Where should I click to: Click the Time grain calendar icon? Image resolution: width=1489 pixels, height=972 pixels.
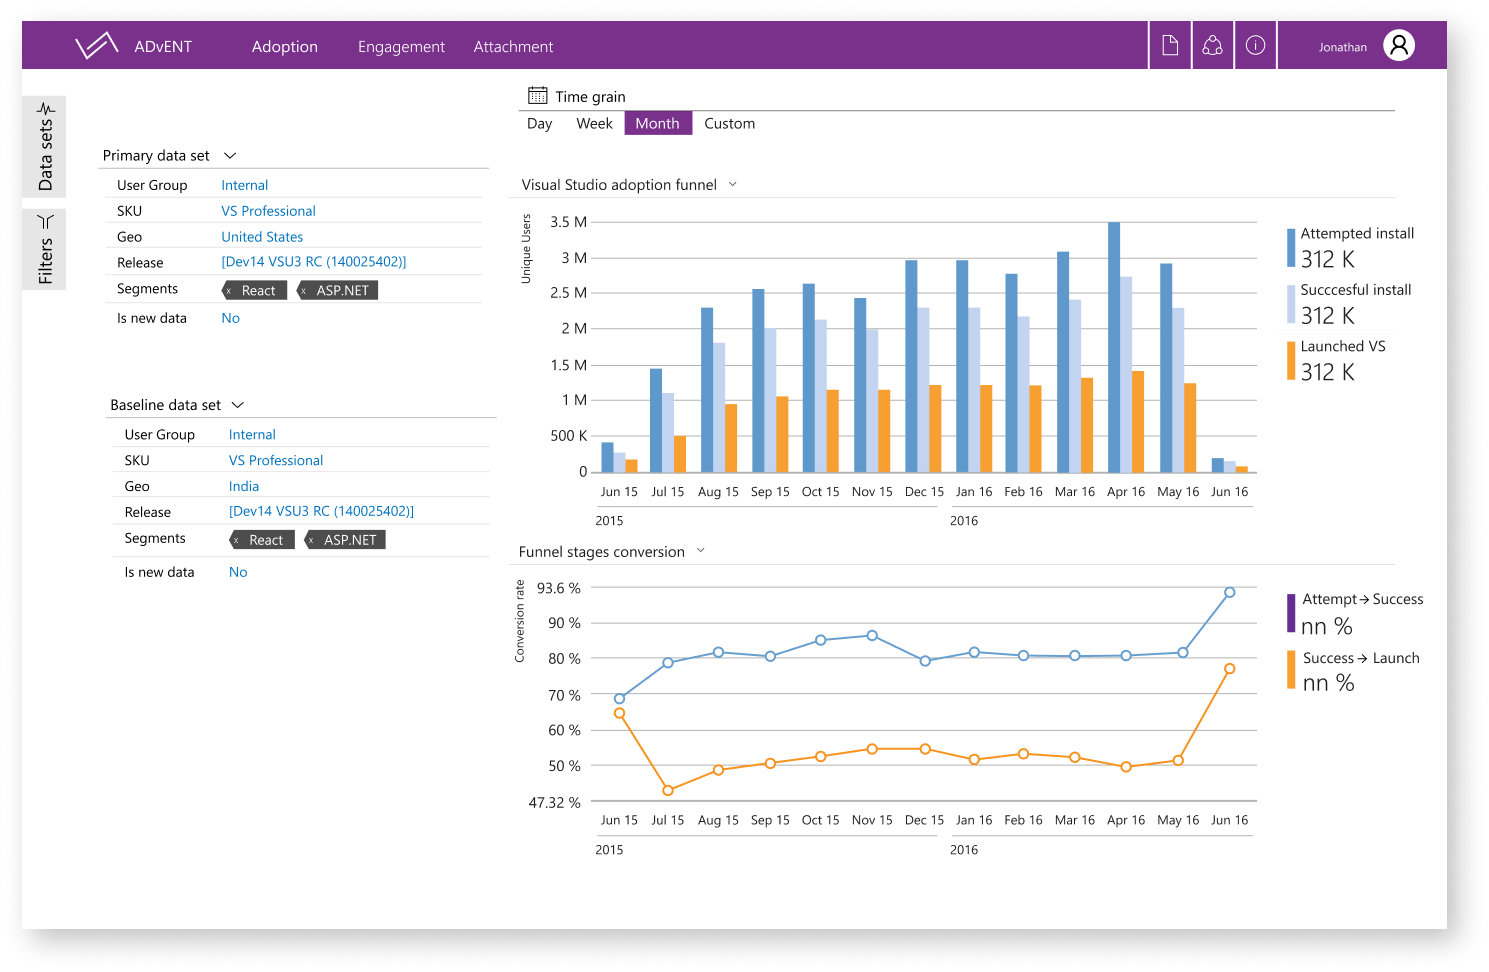[x=538, y=96]
